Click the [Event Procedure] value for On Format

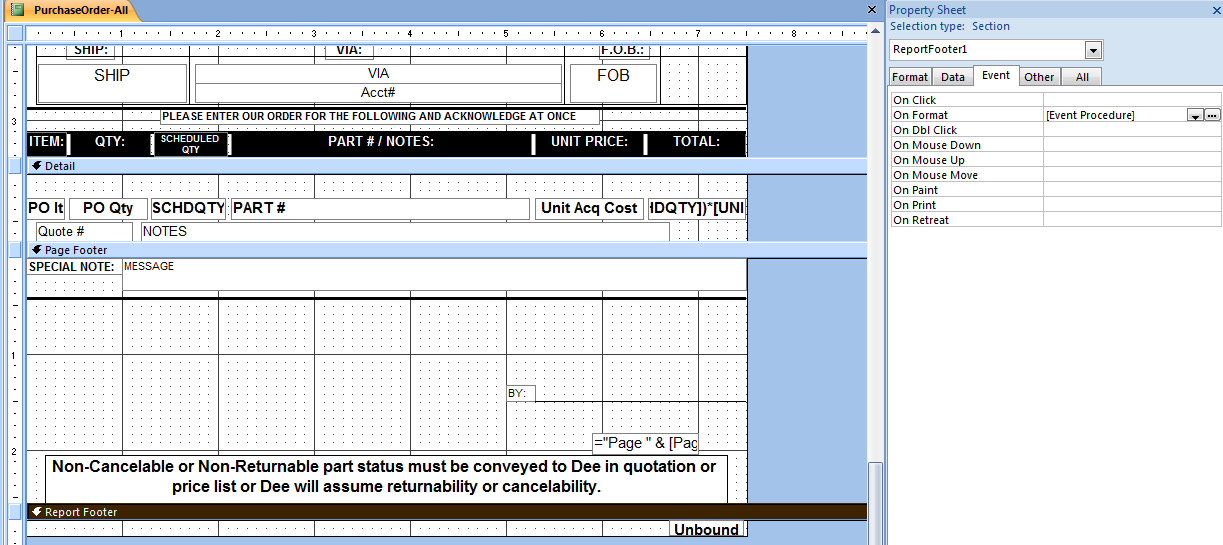point(1091,116)
